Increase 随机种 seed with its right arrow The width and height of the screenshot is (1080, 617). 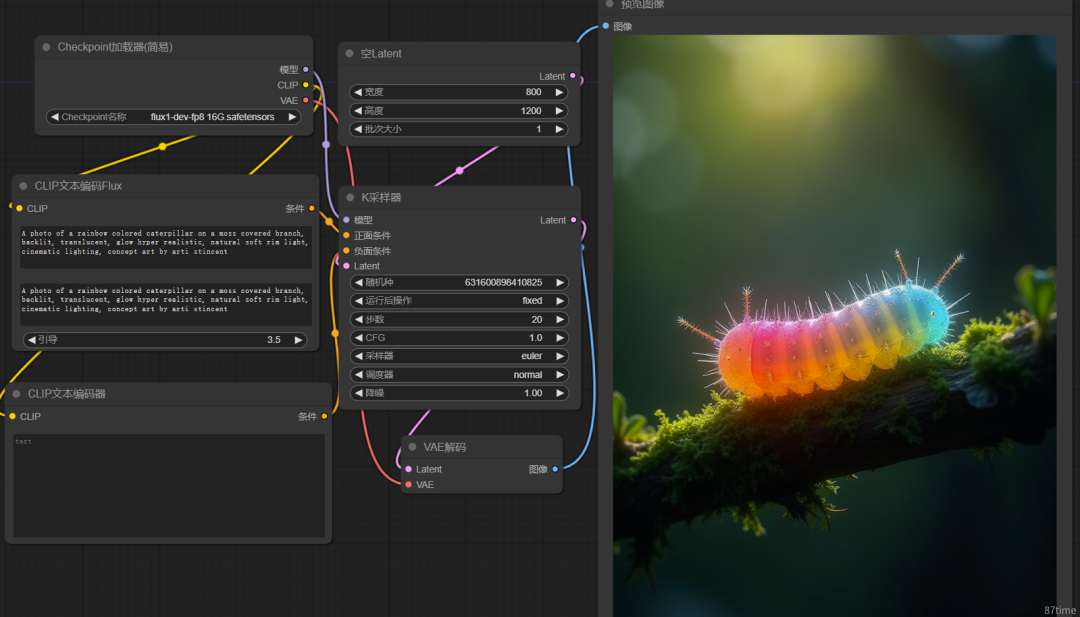coord(560,282)
